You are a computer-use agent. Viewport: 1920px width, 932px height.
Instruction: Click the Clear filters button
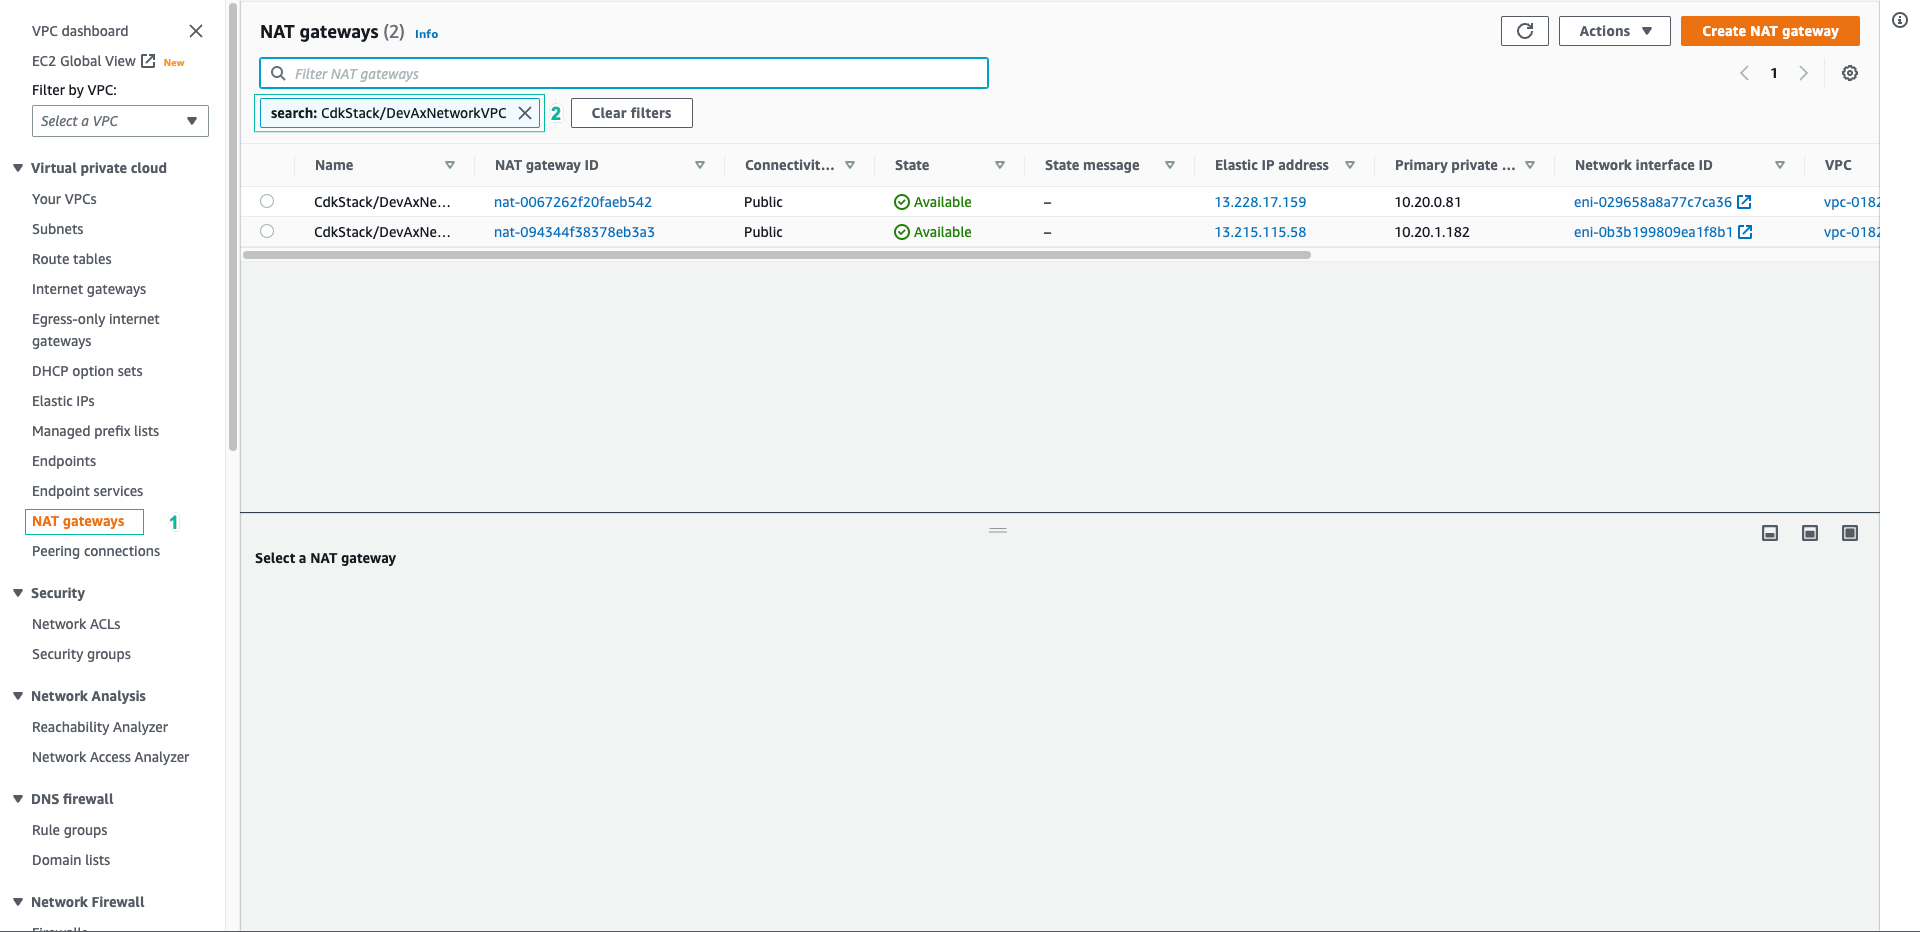(x=631, y=112)
